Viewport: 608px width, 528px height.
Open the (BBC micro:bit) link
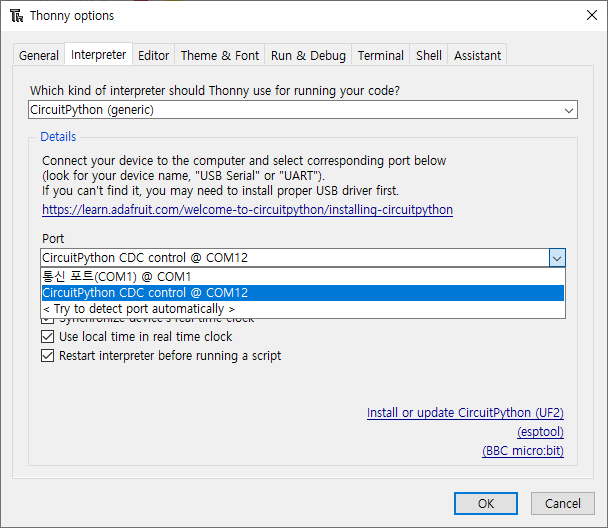coord(523,451)
